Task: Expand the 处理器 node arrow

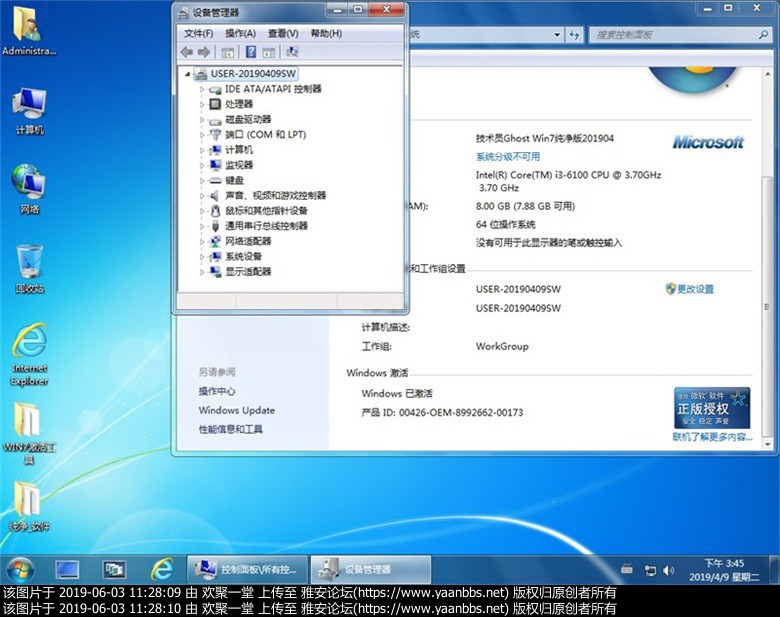Action: (202, 104)
